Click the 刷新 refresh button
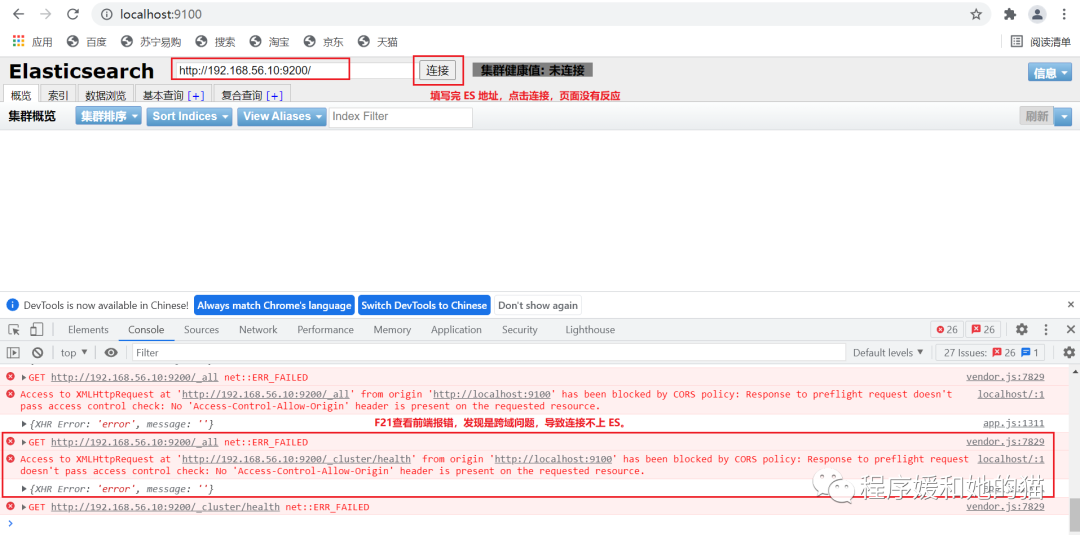Viewport: 1080px width, 535px height. [1037, 116]
